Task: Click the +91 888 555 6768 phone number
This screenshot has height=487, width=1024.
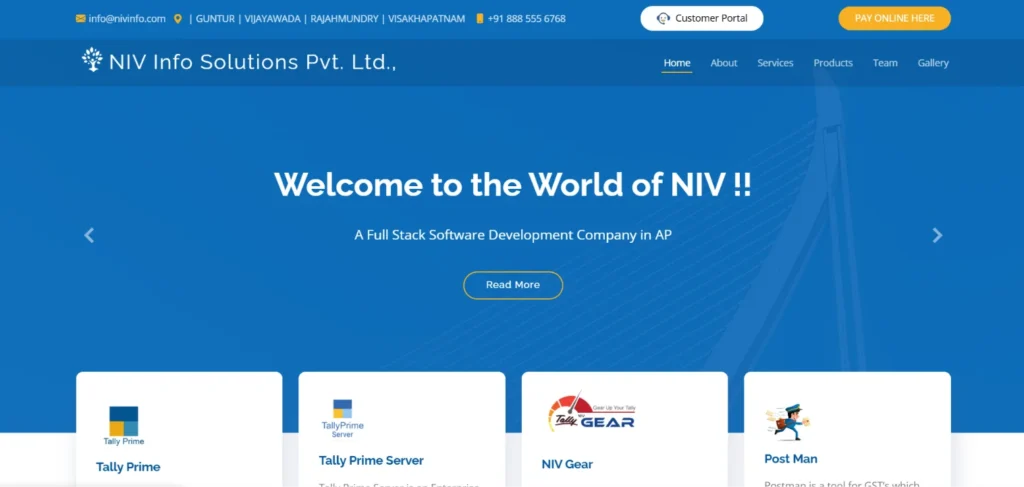Action: 526,18
